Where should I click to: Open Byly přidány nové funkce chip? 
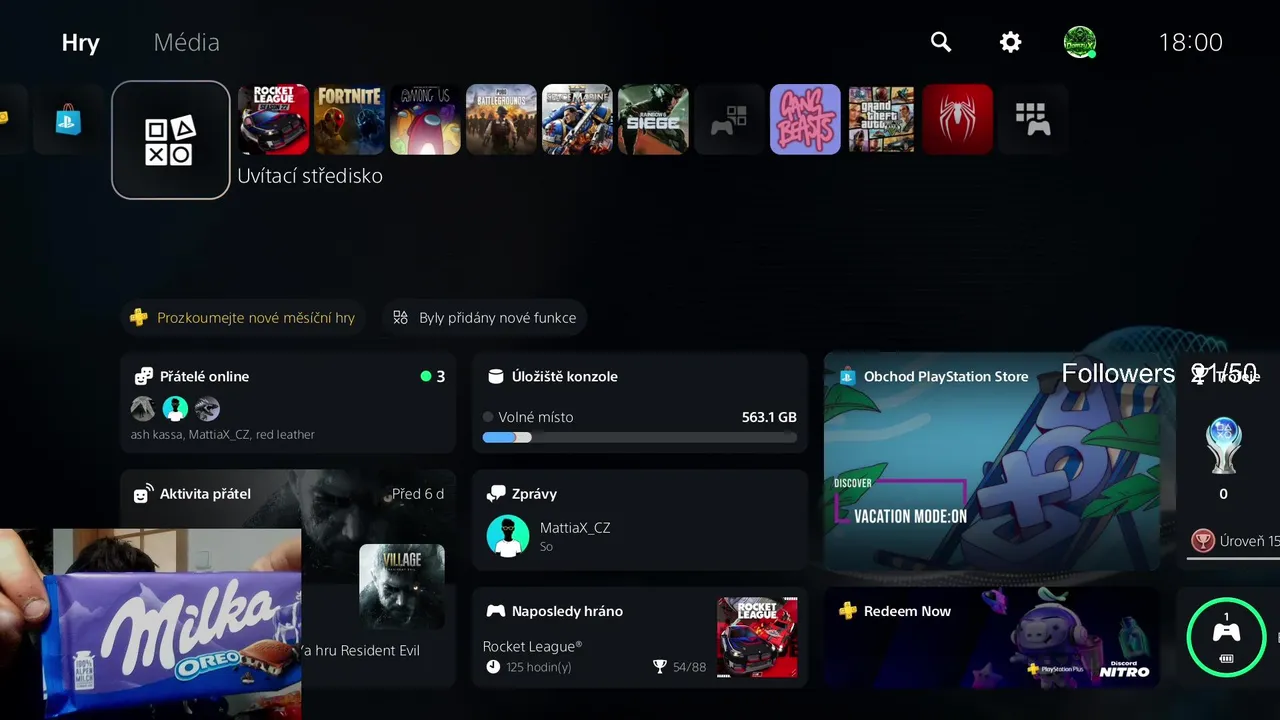(x=485, y=318)
